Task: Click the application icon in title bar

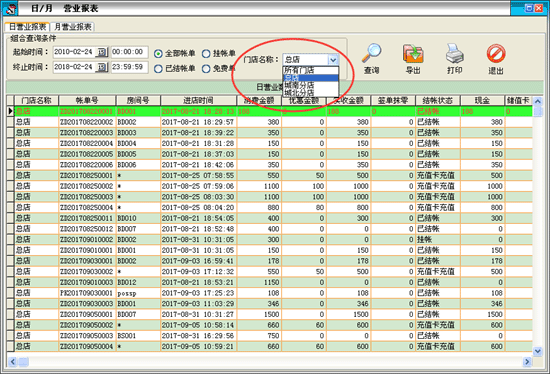Action: (x=10, y=8)
